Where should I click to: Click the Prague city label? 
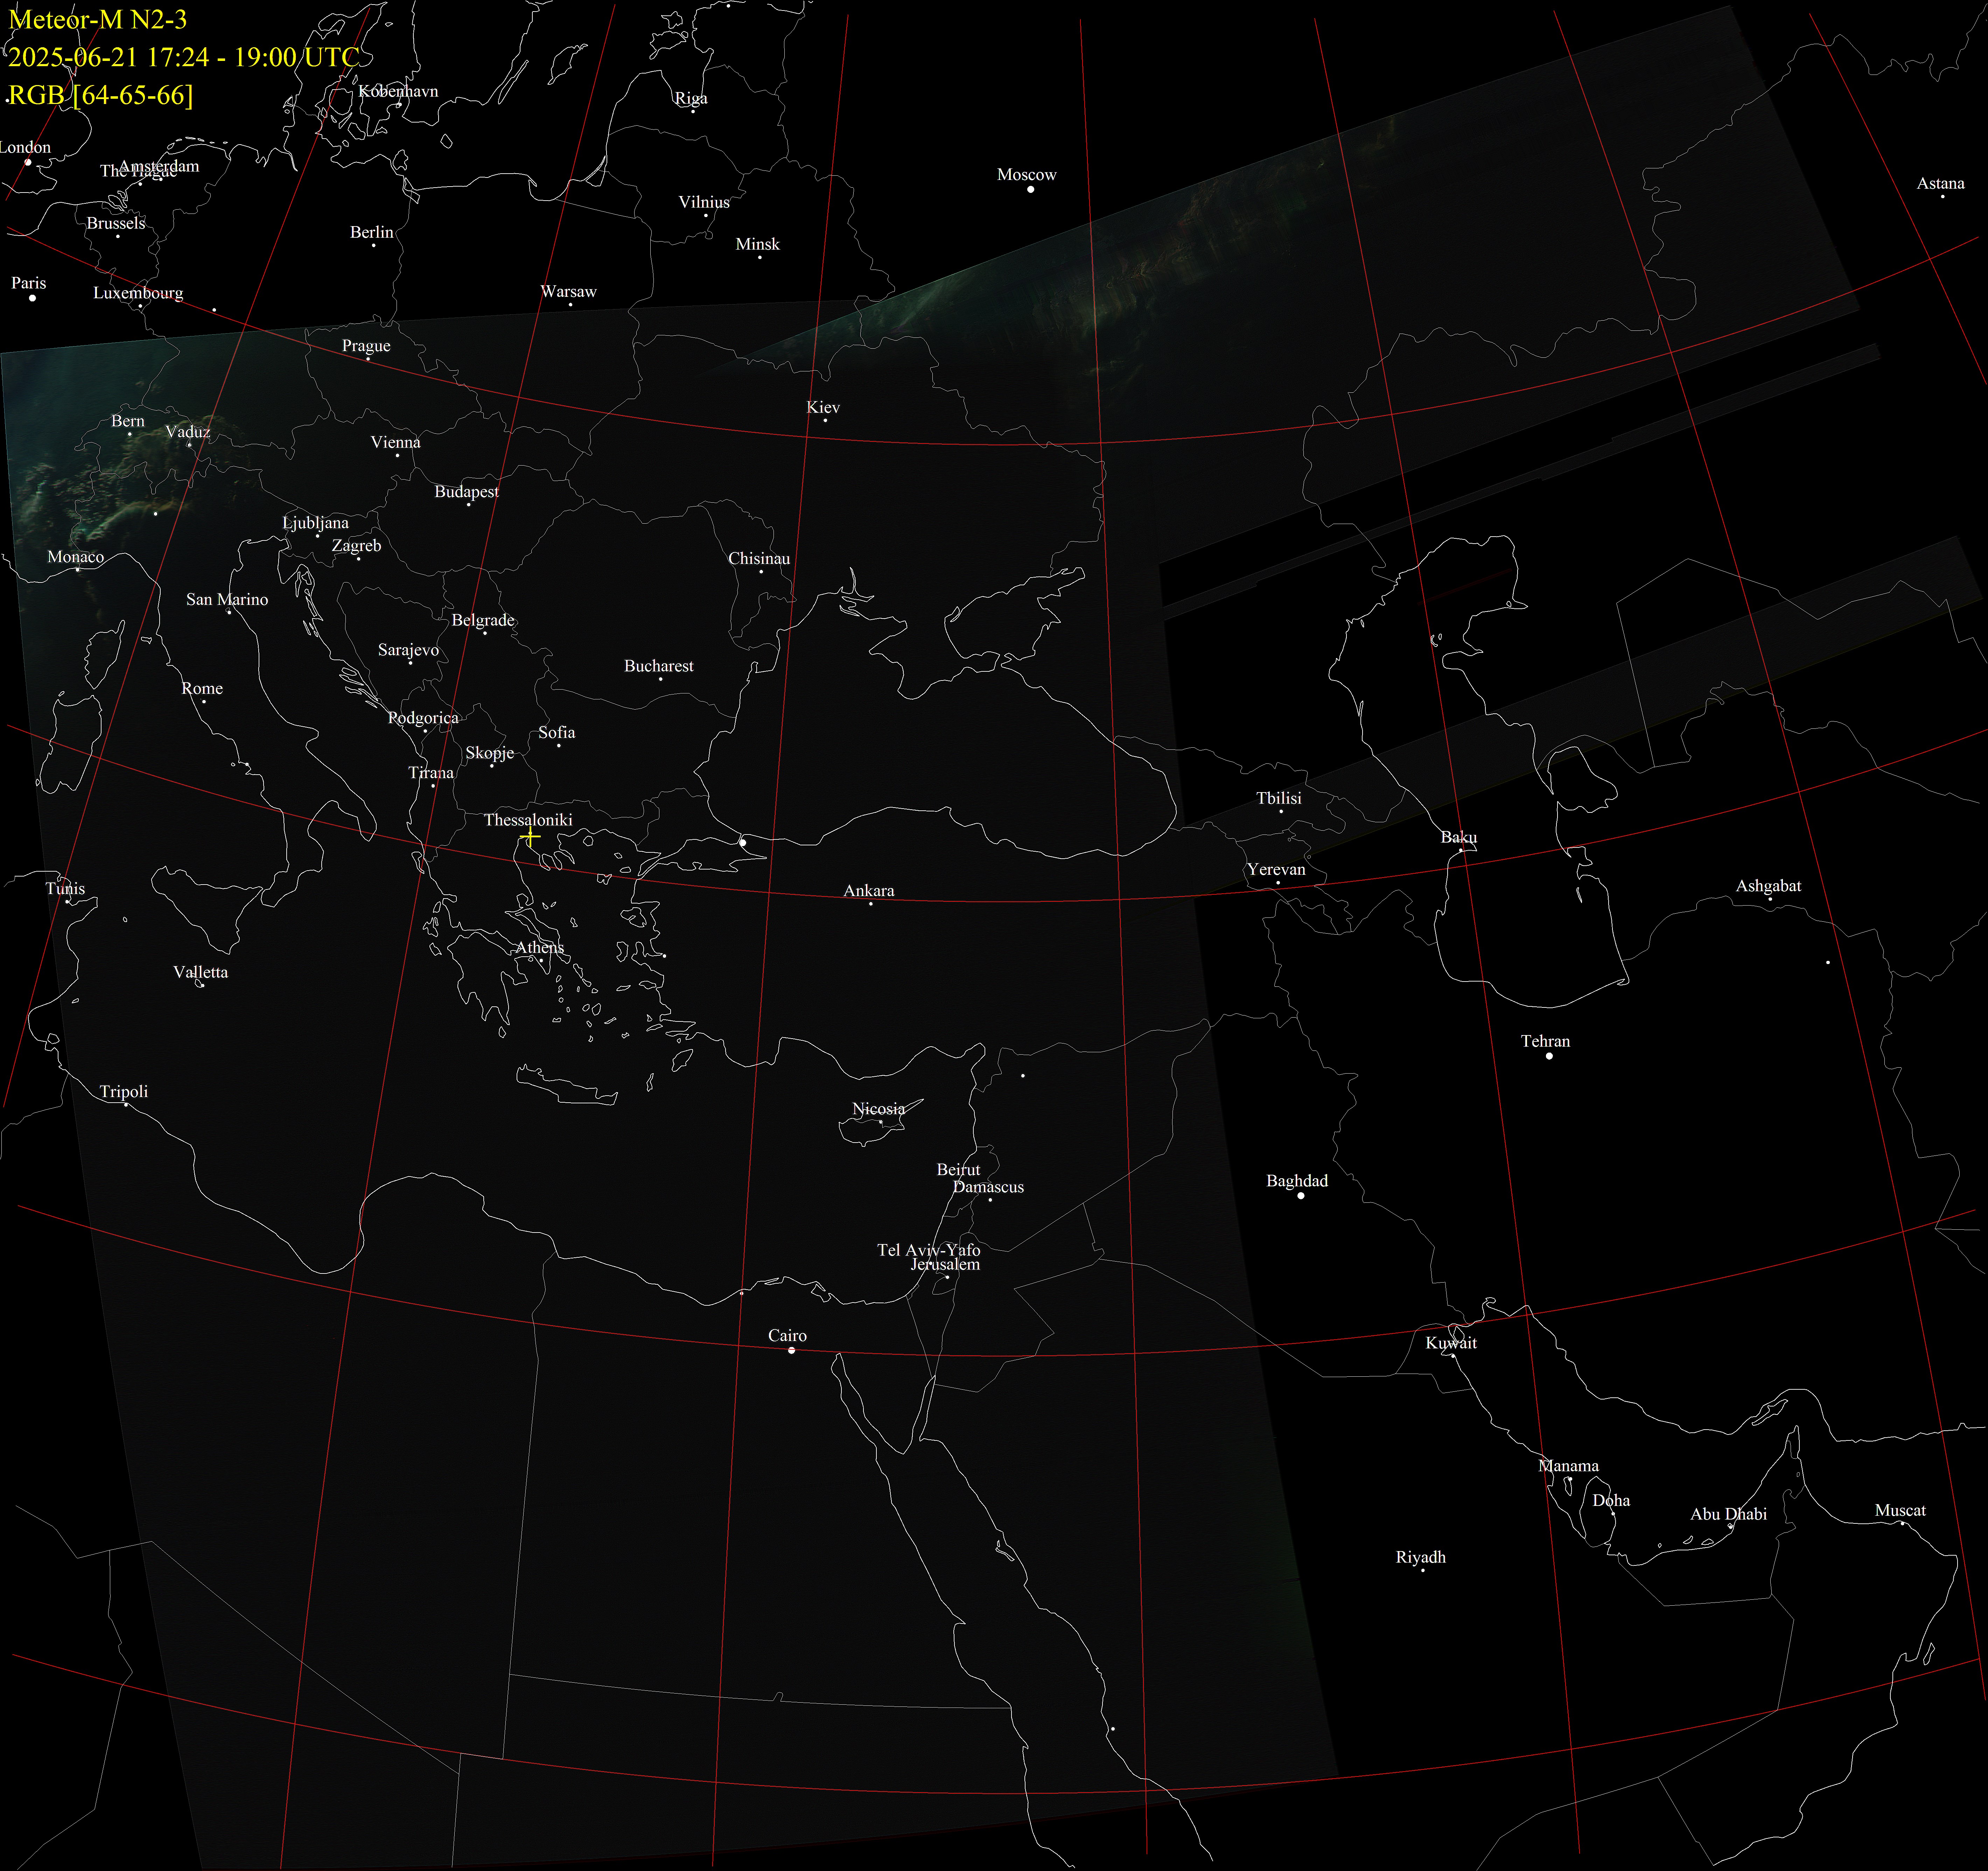366,346
